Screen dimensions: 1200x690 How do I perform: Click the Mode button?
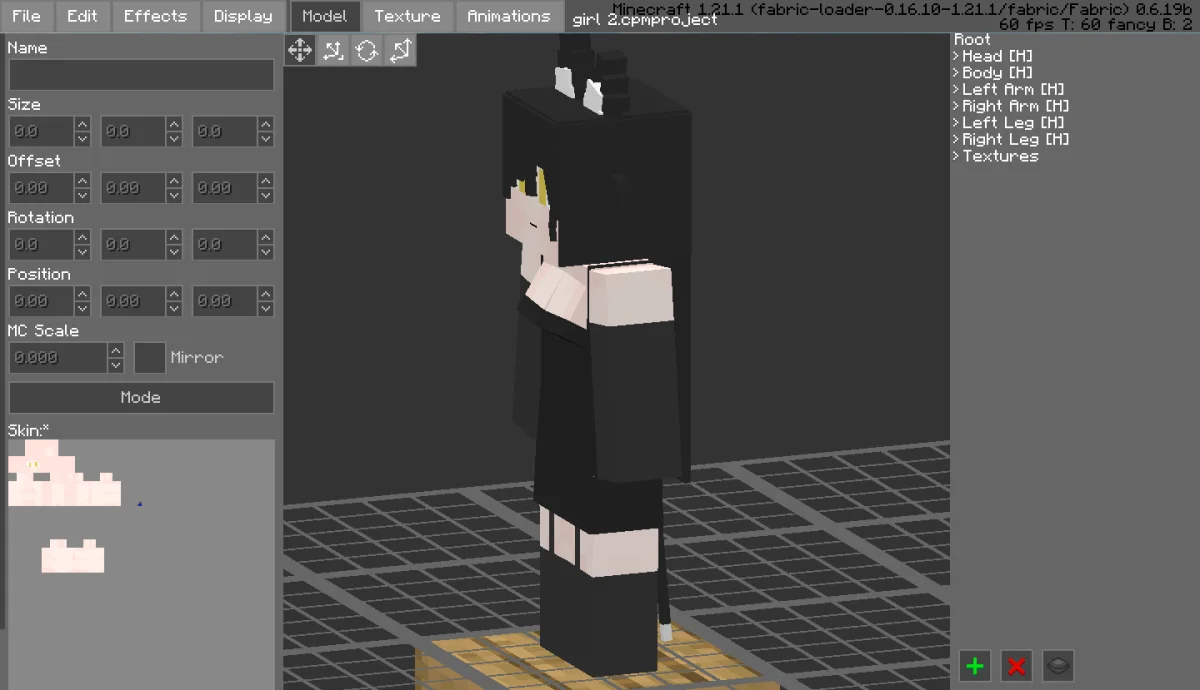pyautogui.click(x=141, y=397)
